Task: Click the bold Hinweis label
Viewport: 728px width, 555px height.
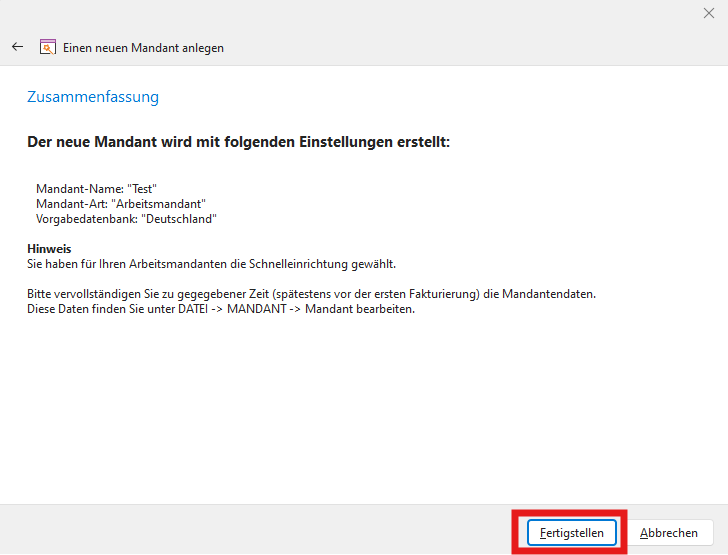Action: click(x=49, y=248)
